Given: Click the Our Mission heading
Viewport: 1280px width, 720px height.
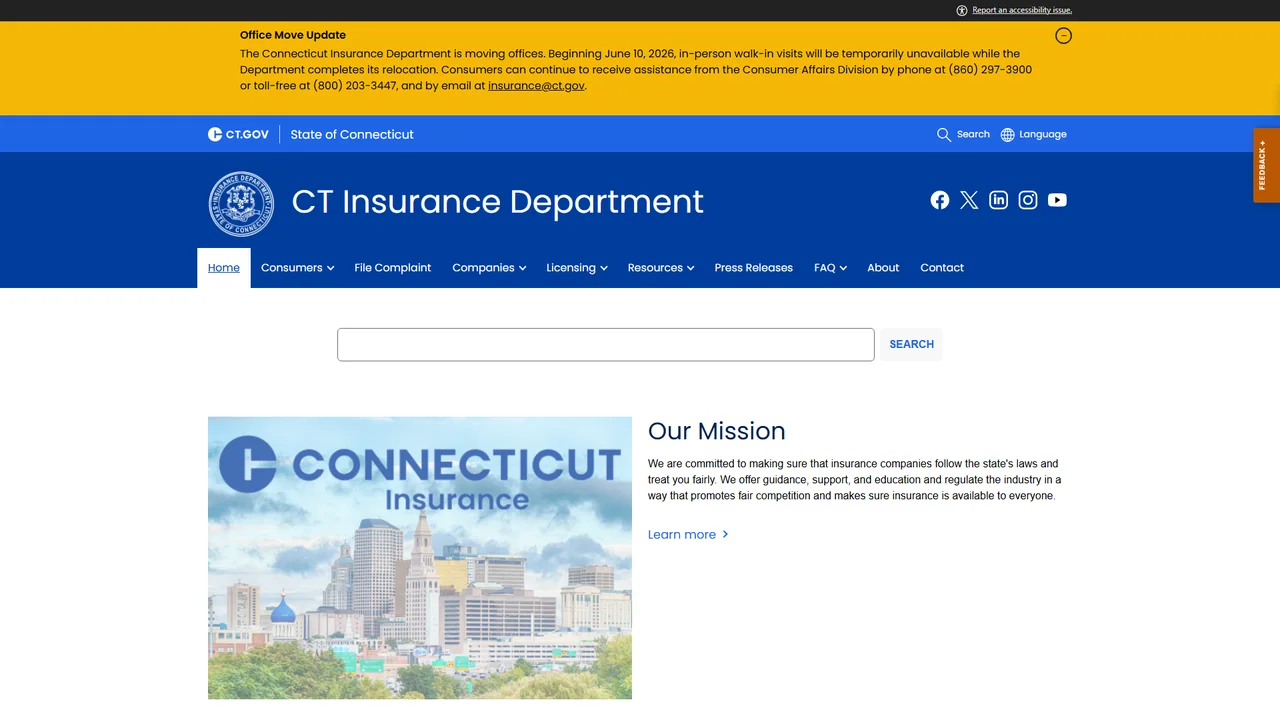Looking at the screenshot, I should (x=717, y=431).
